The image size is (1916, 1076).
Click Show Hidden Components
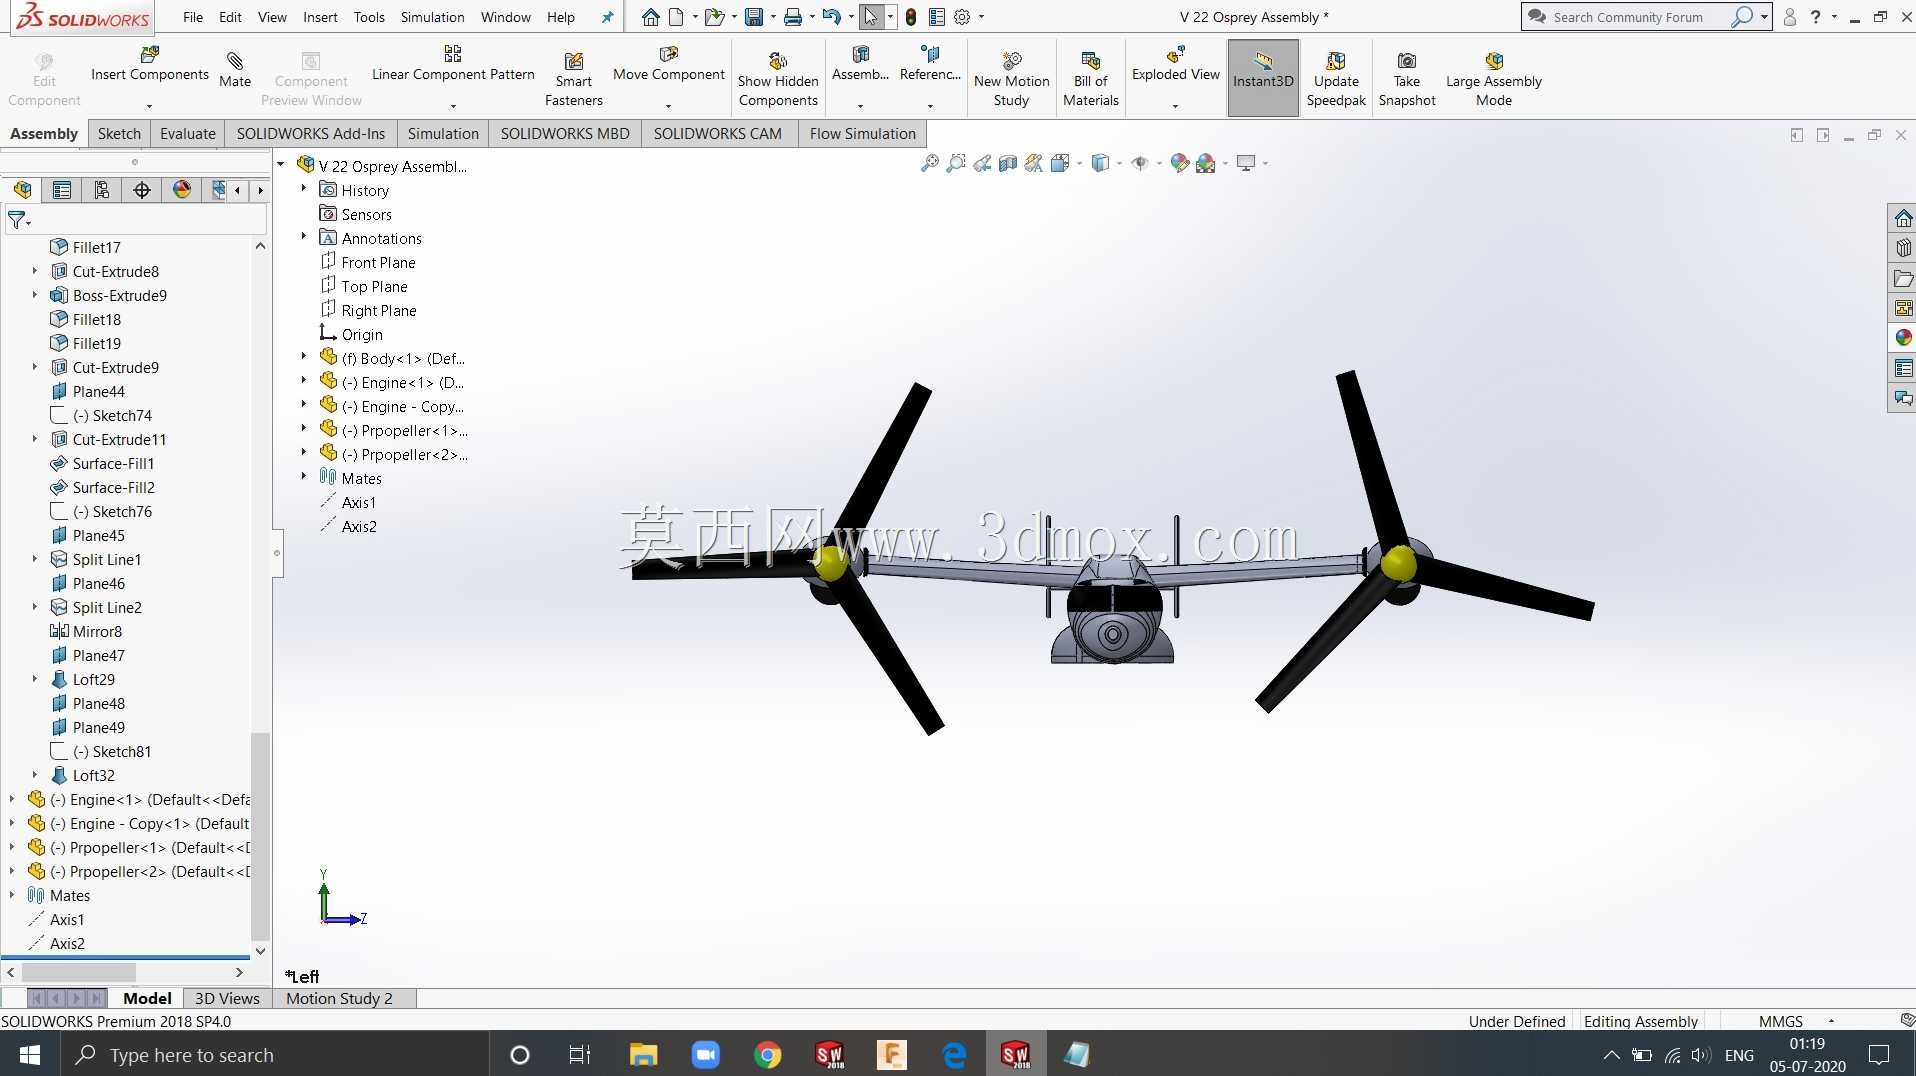coord(778,79)
